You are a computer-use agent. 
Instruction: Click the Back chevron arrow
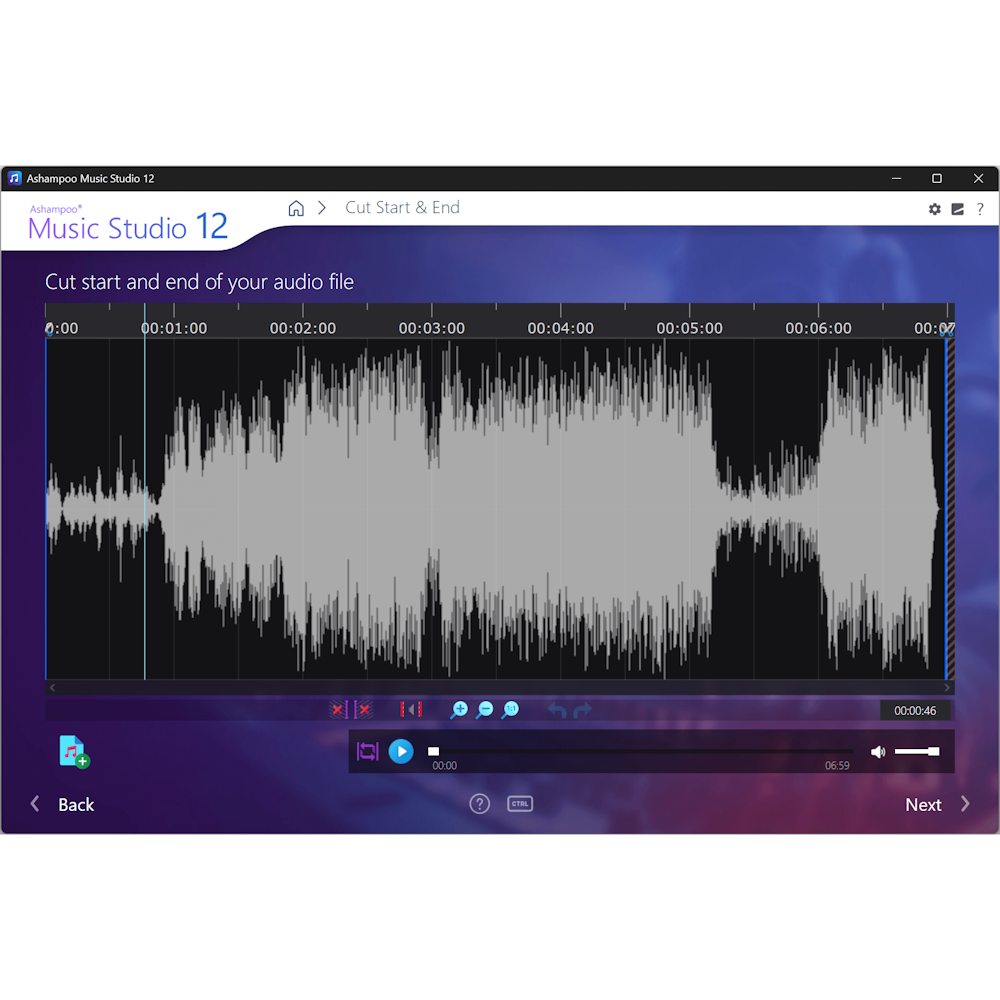tap(35, 804)
